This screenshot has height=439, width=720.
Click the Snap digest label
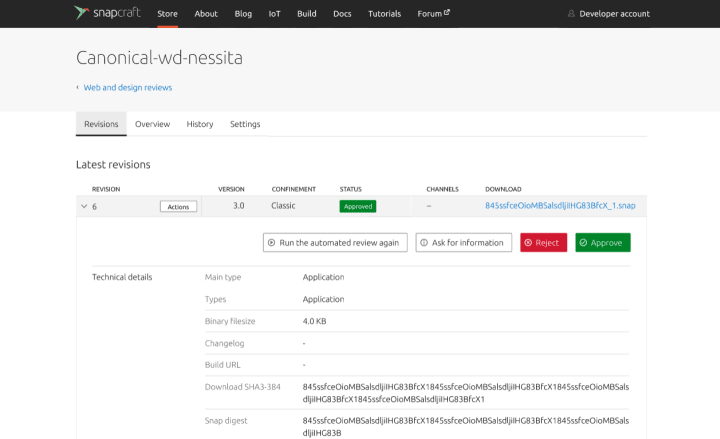(x=226, y=421)
